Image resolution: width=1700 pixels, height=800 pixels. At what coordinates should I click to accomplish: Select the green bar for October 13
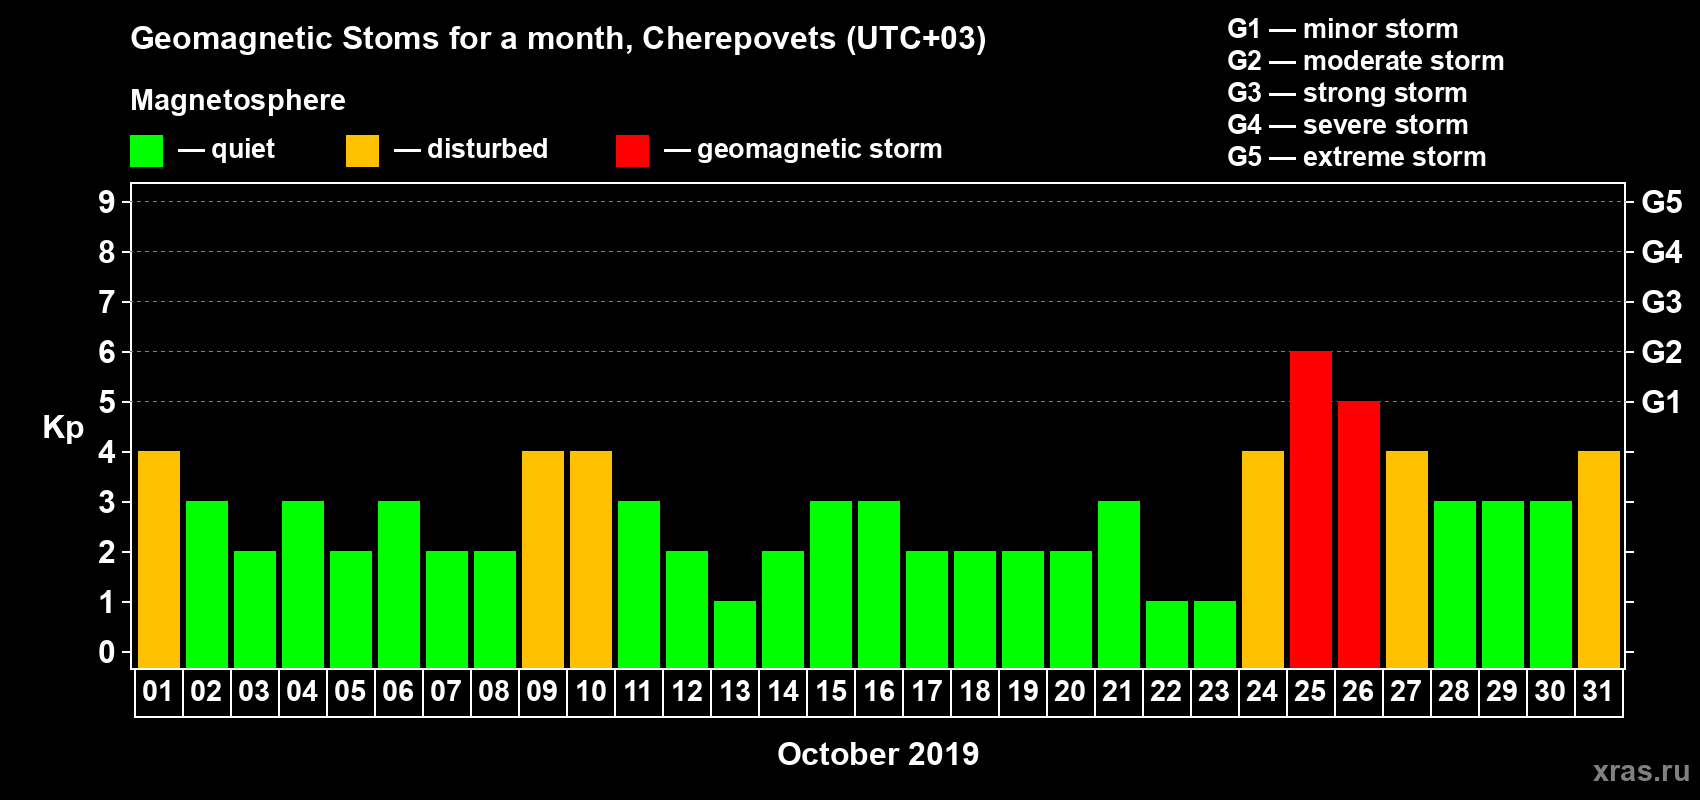(735, 635)
